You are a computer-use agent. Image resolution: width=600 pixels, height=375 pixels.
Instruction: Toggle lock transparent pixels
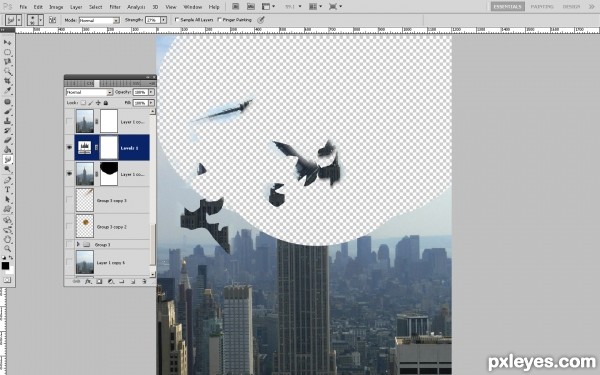point(83,103)
